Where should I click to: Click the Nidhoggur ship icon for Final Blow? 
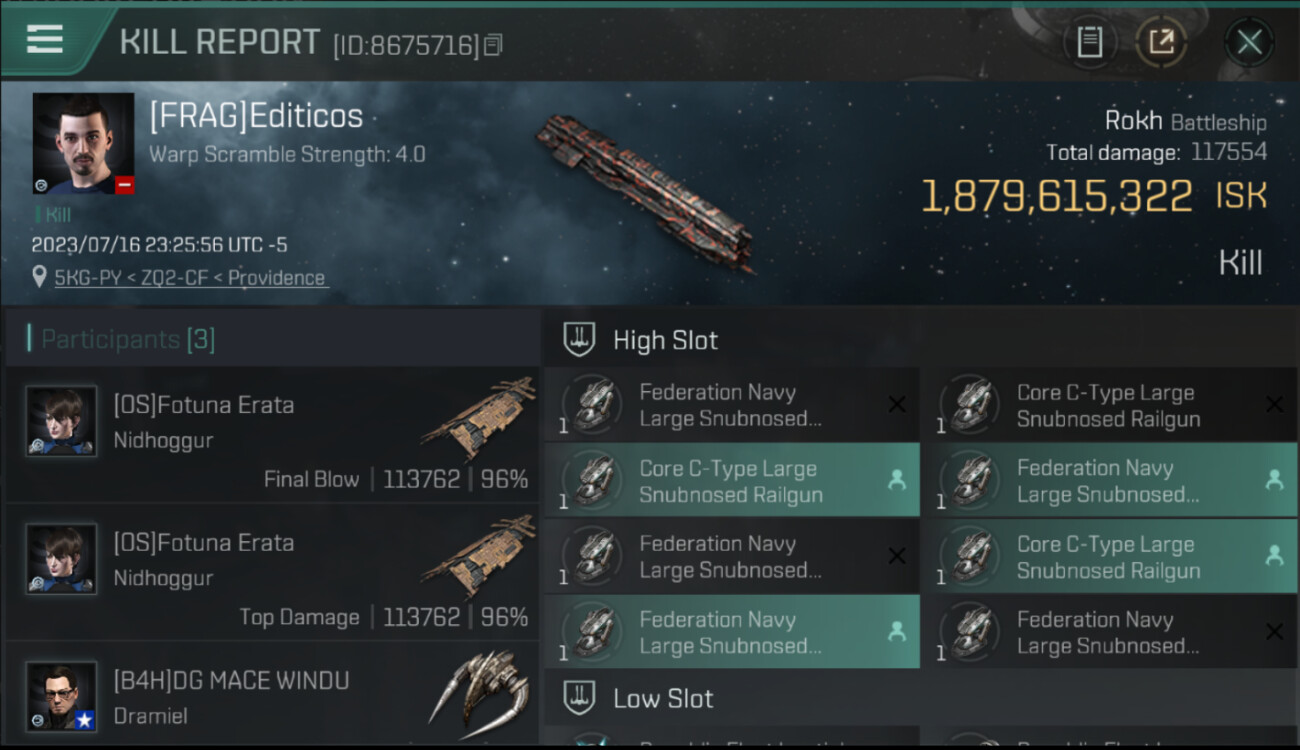pos(478,418)
